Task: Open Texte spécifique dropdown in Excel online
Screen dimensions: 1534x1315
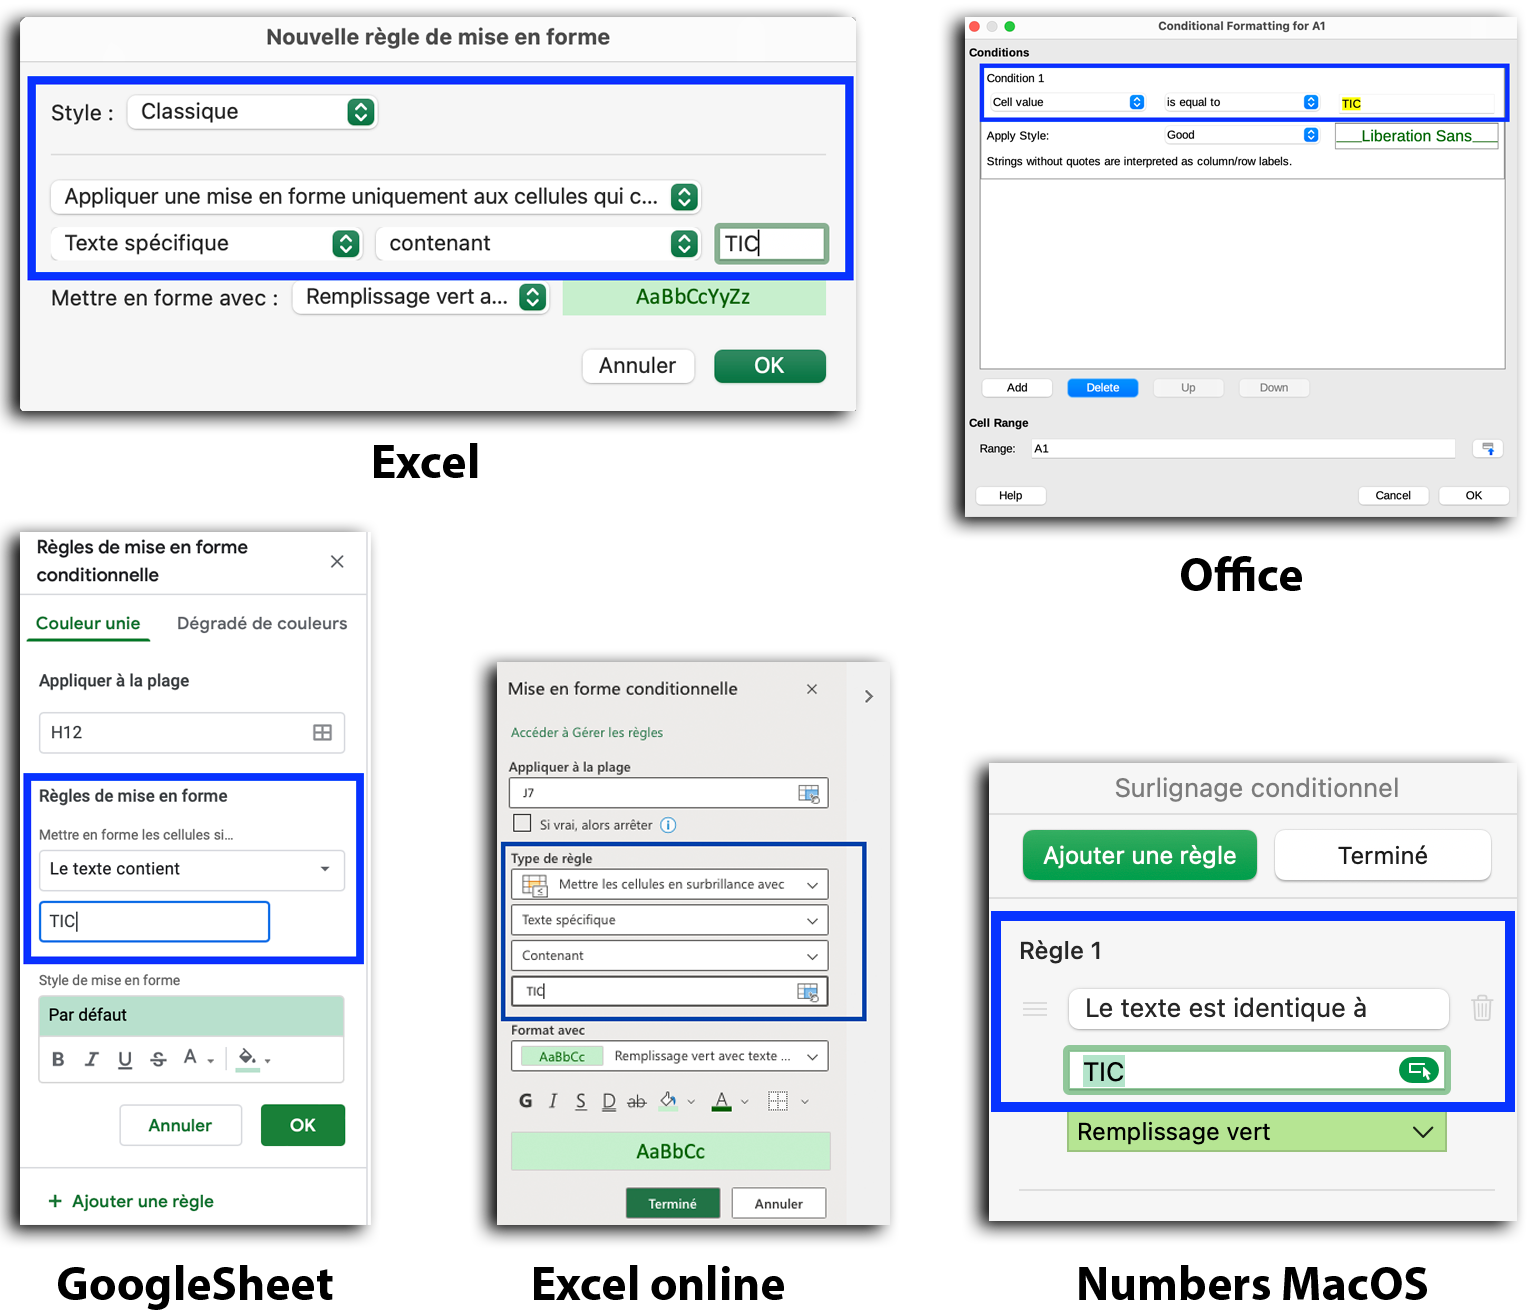Action: pyautogui.click(x=669, y=920)
